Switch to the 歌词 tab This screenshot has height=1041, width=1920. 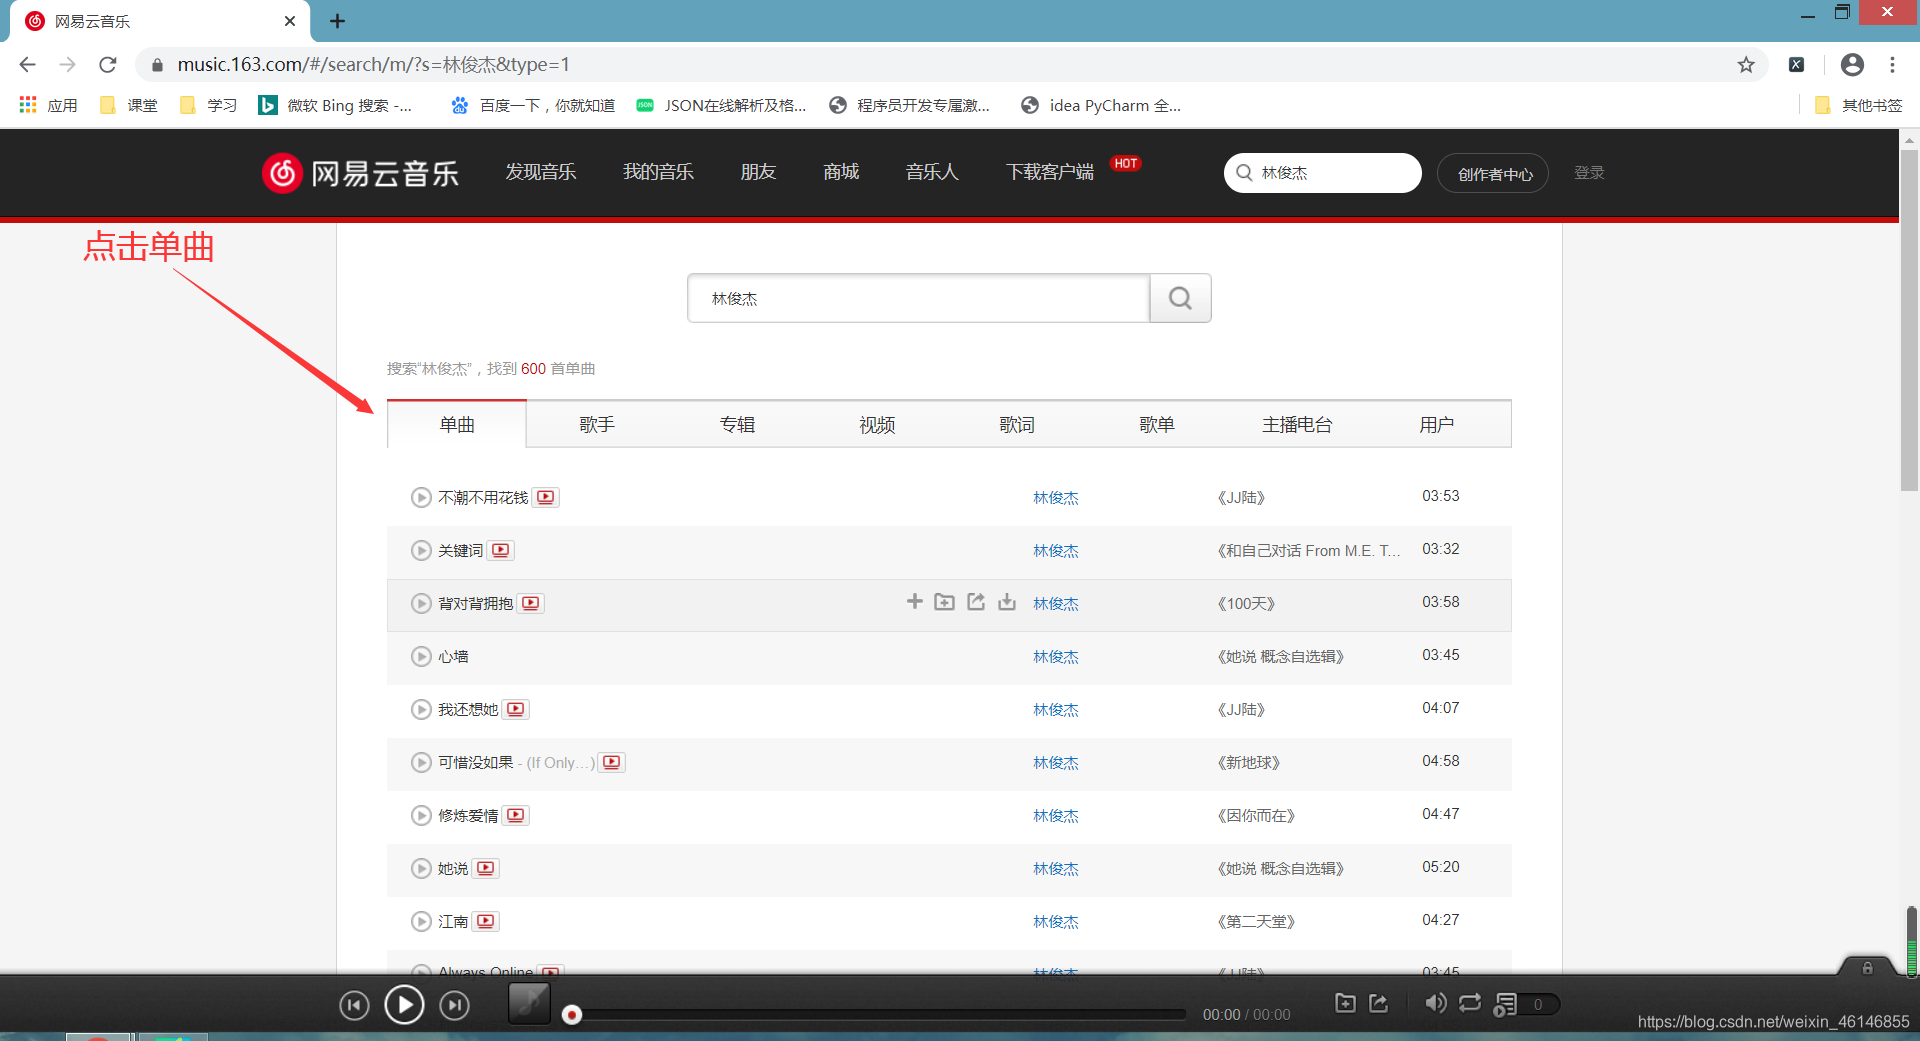tap(1017, 424)
